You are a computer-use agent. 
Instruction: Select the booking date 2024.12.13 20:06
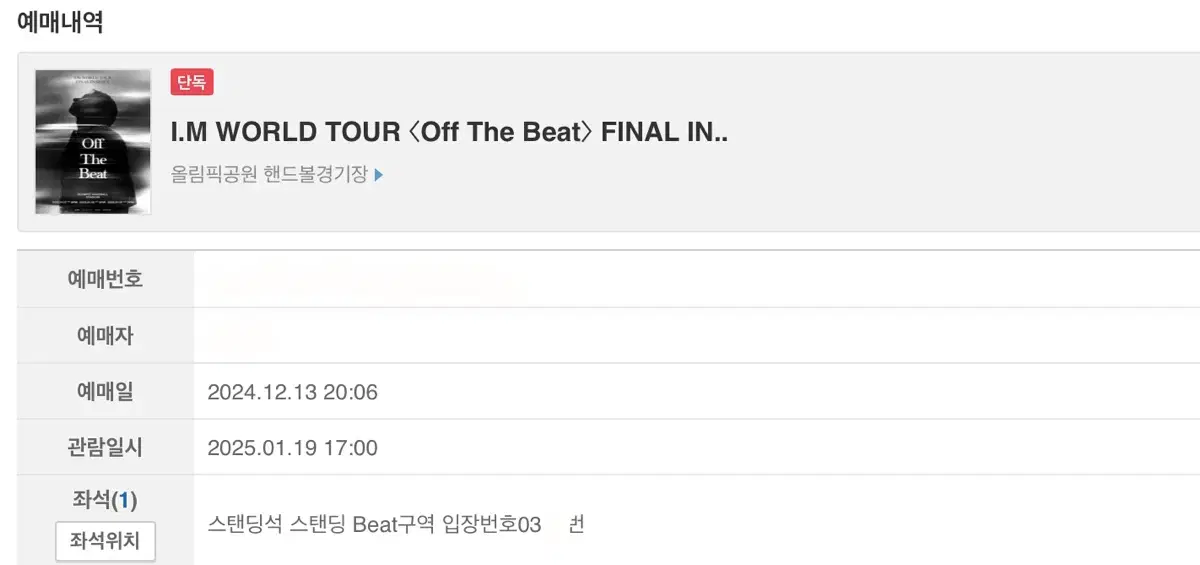[292, 392]
